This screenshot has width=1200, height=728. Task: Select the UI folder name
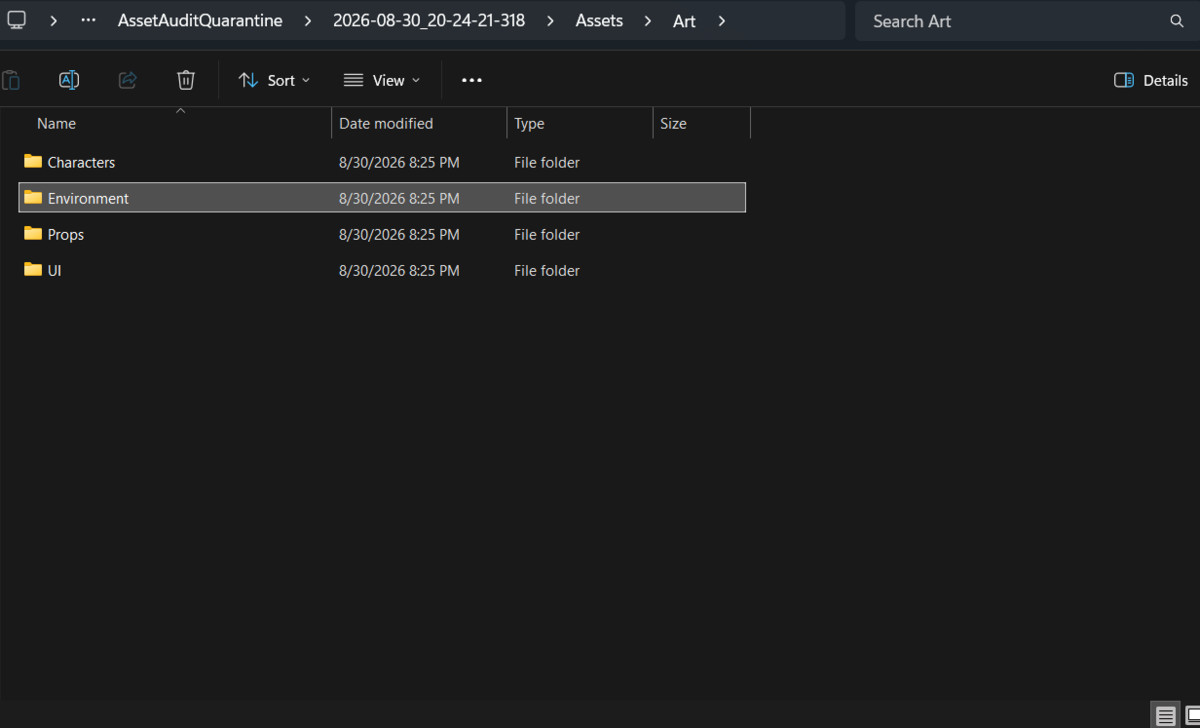[54, 270]
